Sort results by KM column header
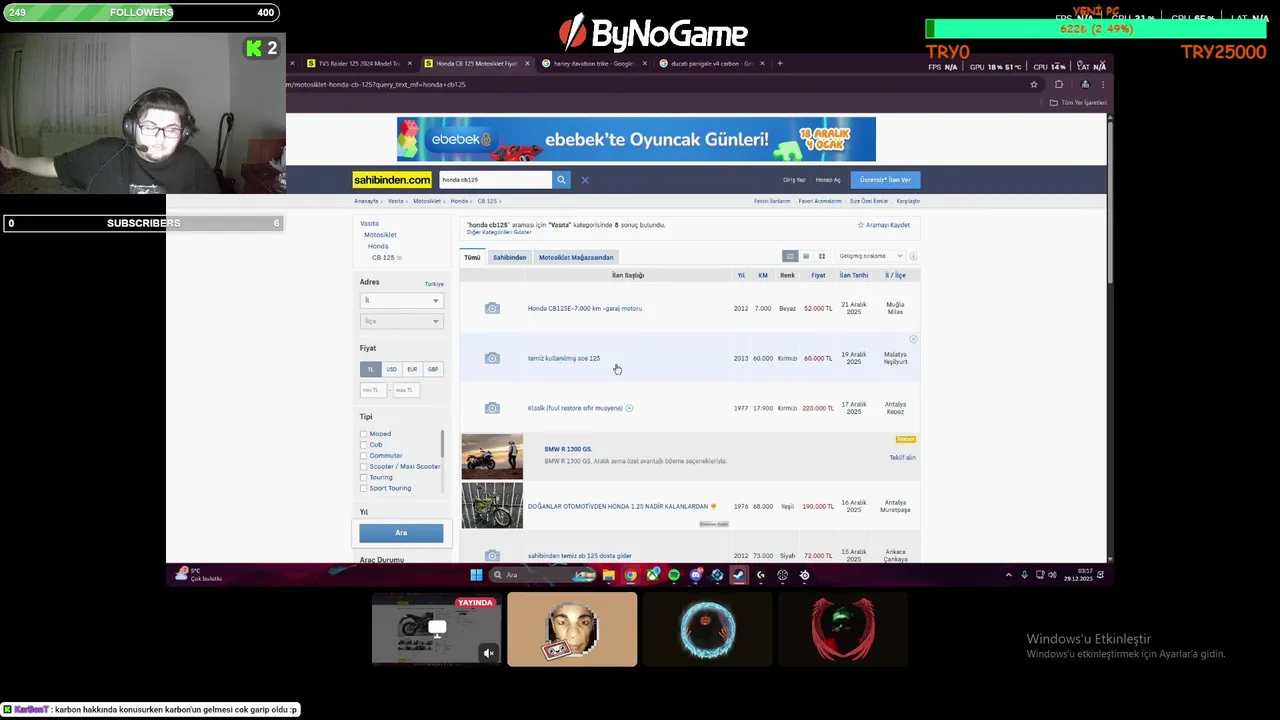 coord(763,275)
